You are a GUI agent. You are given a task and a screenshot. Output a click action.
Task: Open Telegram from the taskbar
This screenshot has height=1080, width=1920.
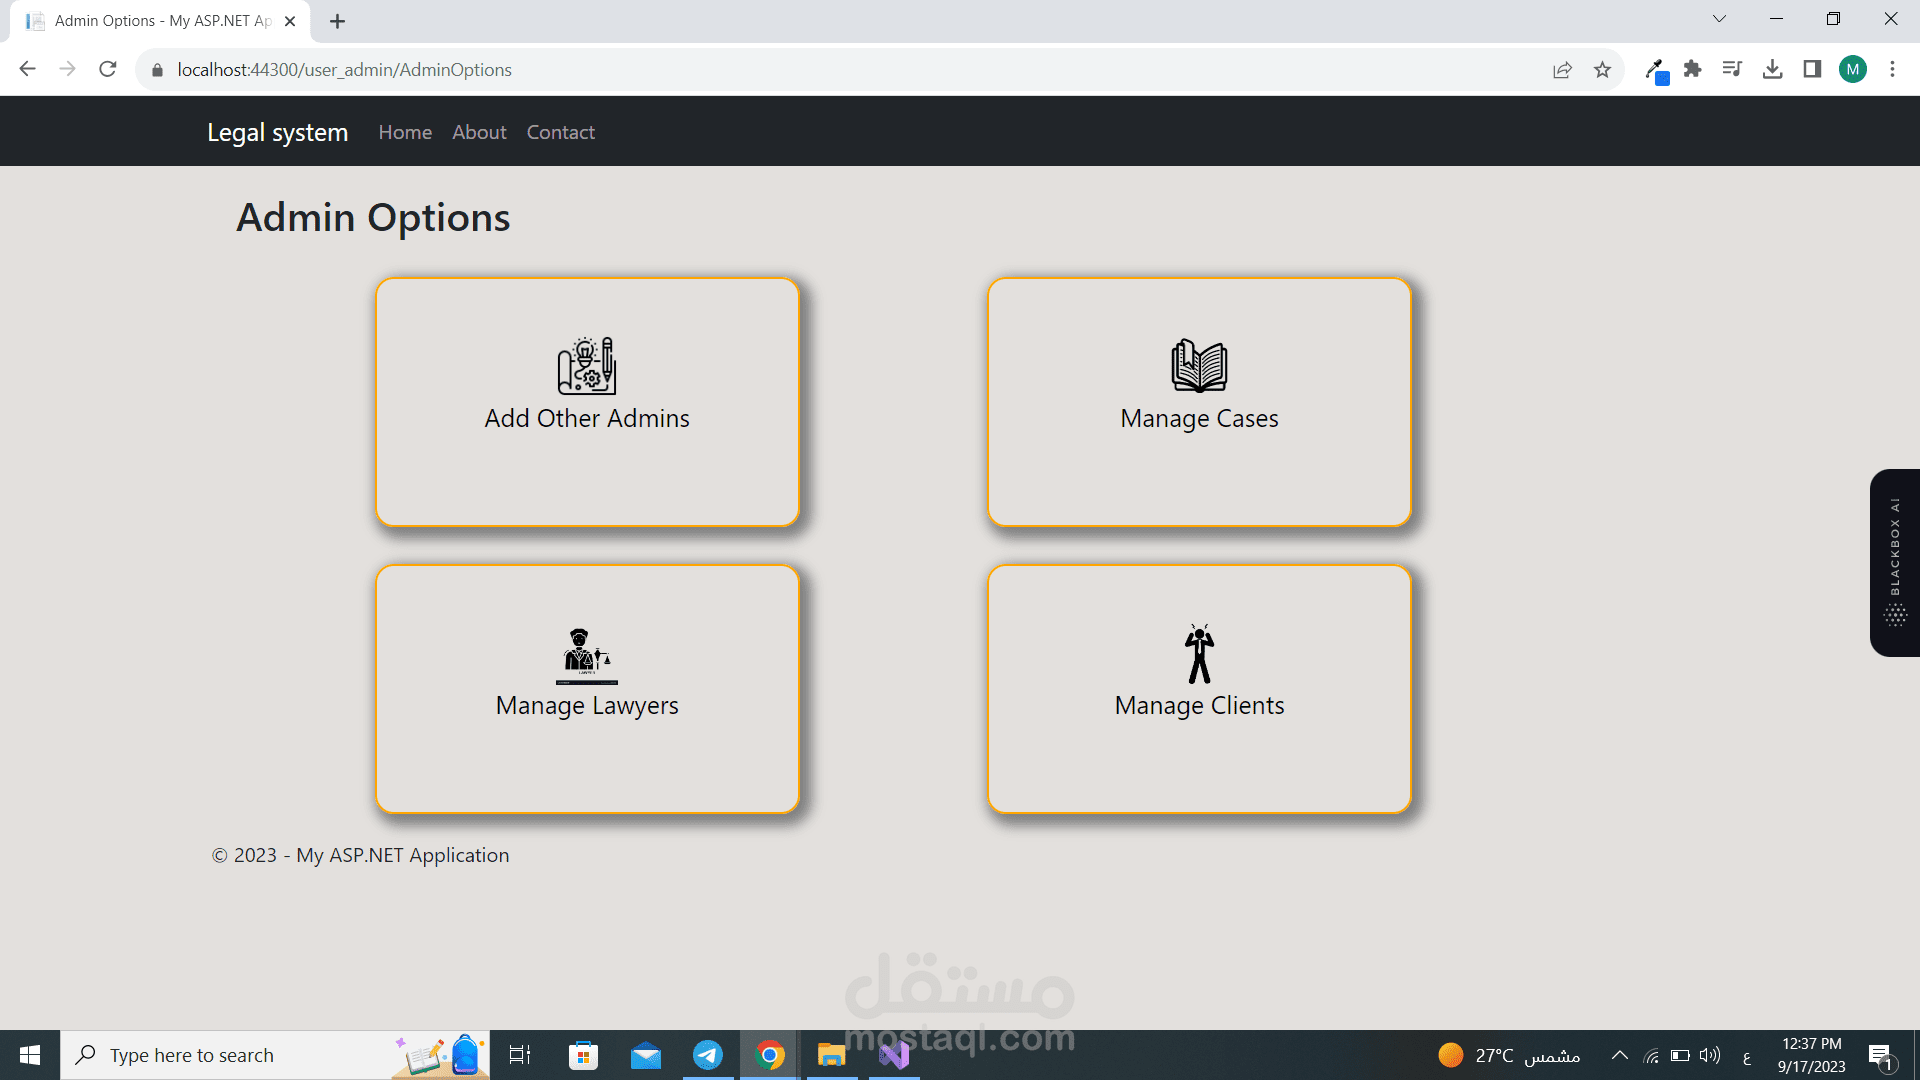708,1055
